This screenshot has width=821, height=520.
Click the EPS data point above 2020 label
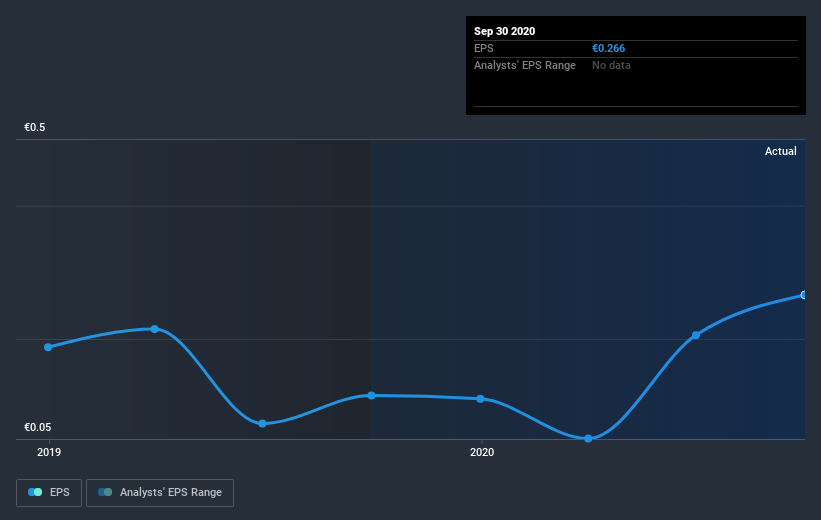click(x=481, y=399)
